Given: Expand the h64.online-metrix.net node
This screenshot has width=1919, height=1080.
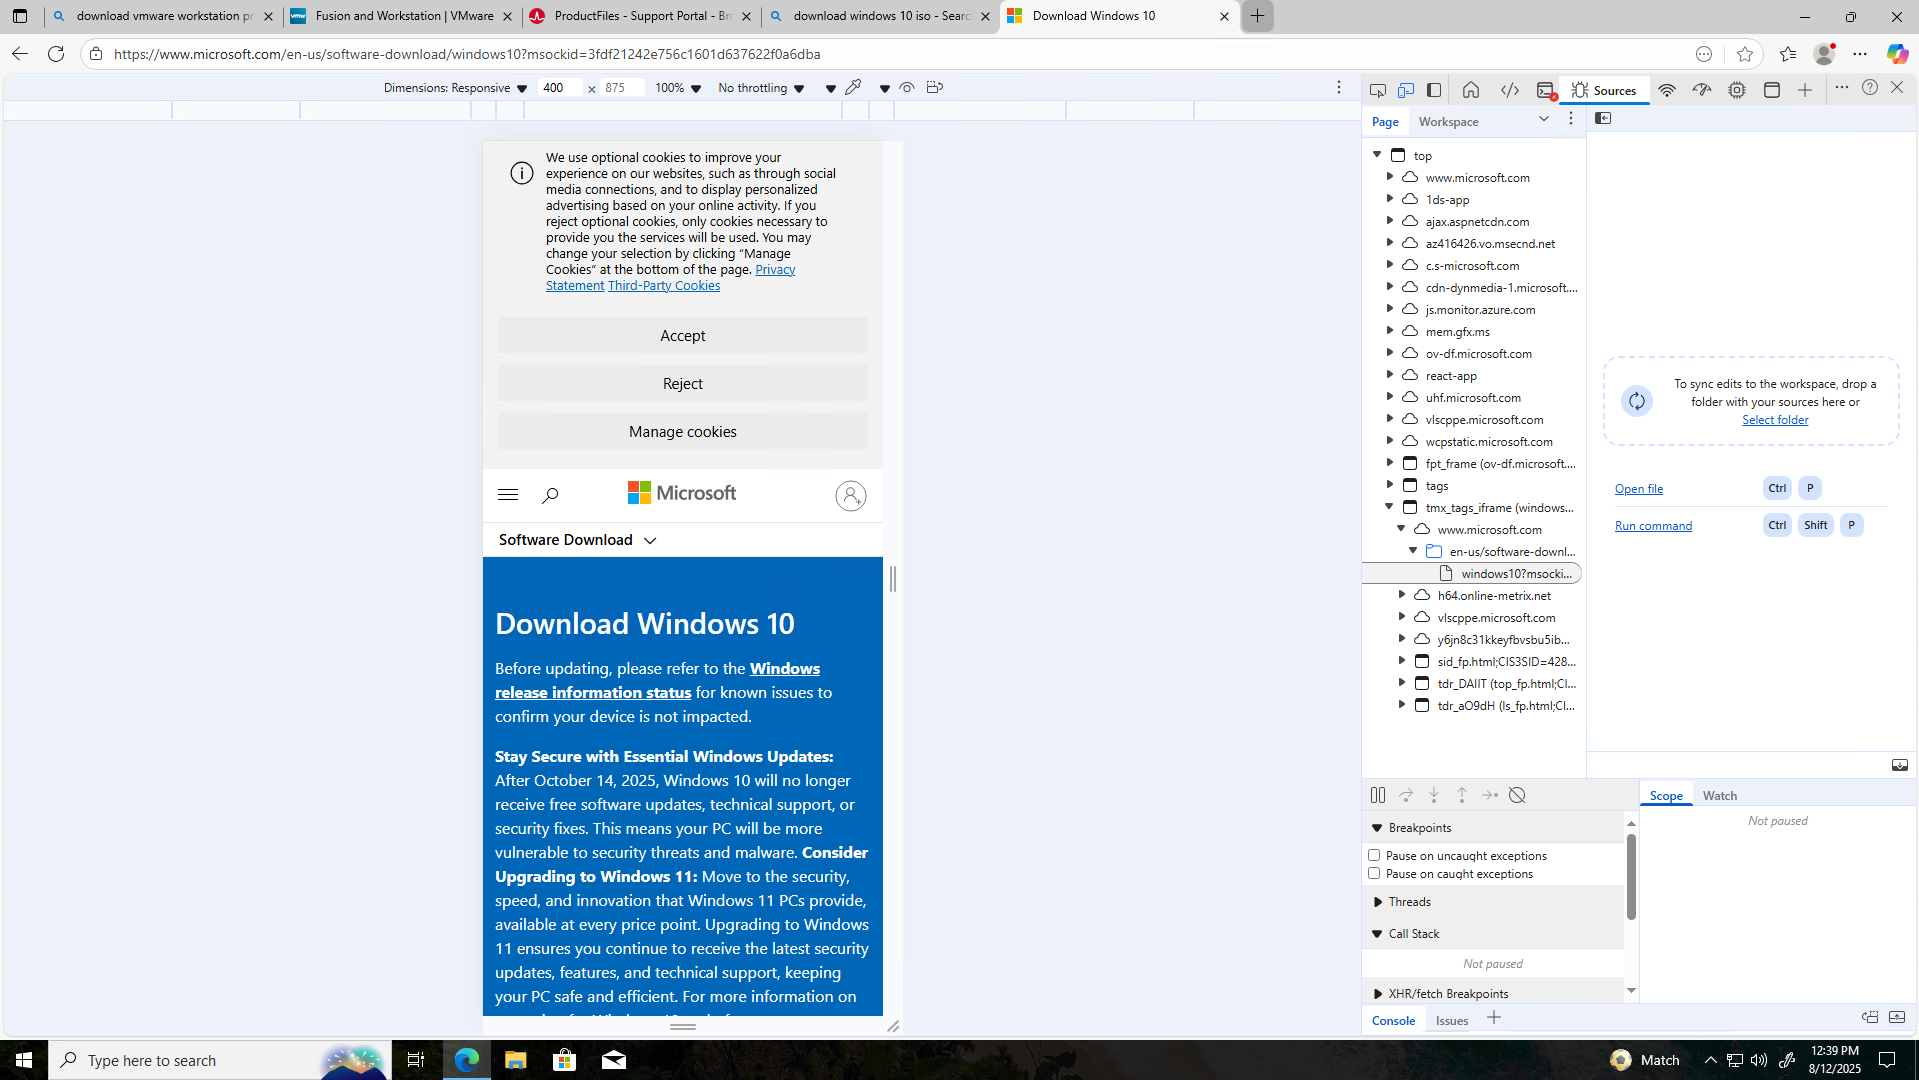Looking at the screenshot, I should [1401, 595].
